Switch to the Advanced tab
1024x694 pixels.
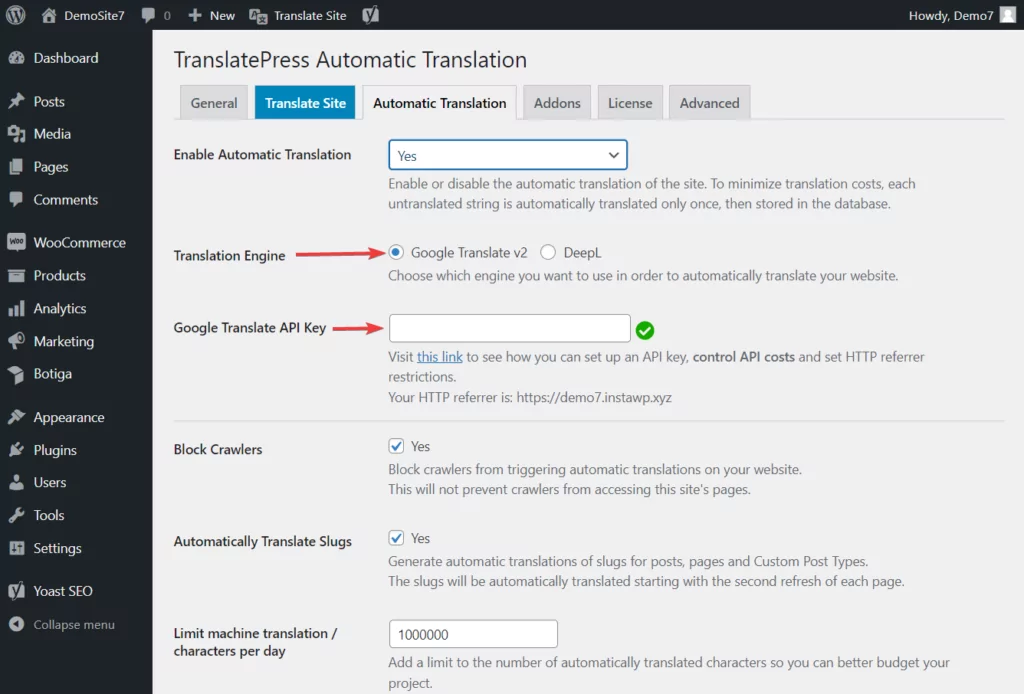tap(709, 103)
